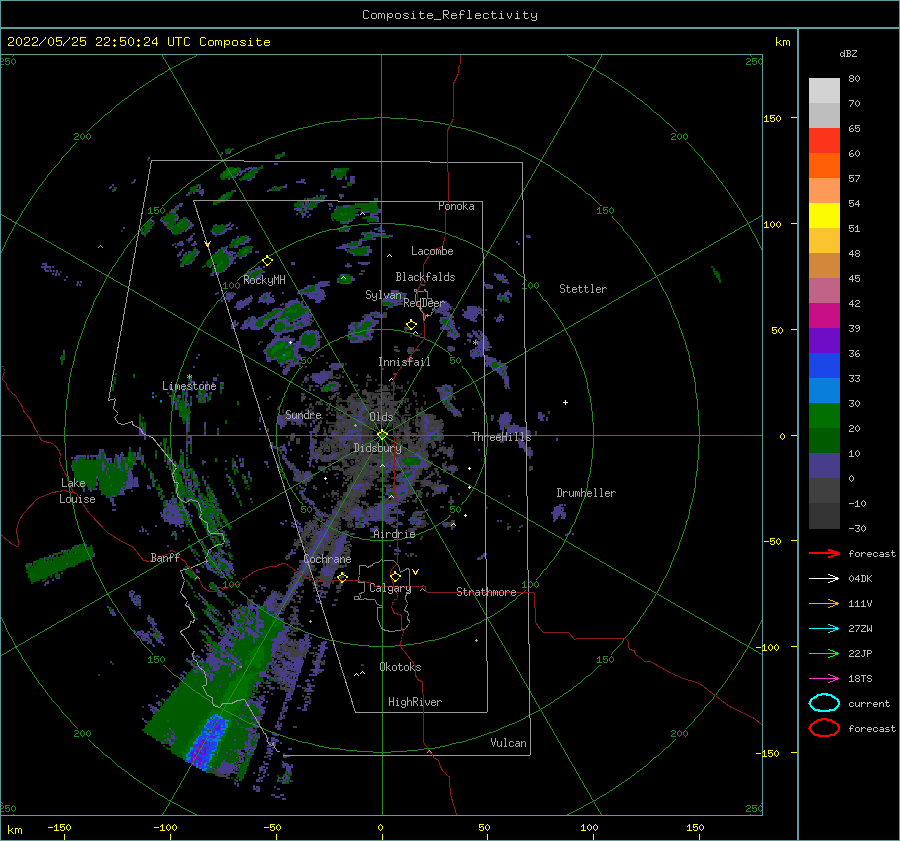Select the red 60-65 dBZ color swatch

pos(824,141)
